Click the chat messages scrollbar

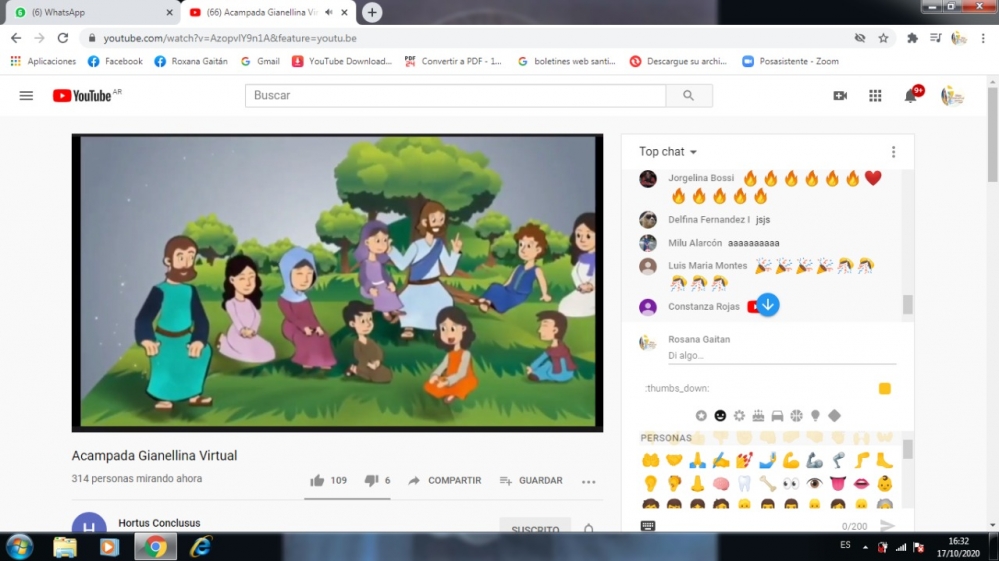tap(907, 304)
